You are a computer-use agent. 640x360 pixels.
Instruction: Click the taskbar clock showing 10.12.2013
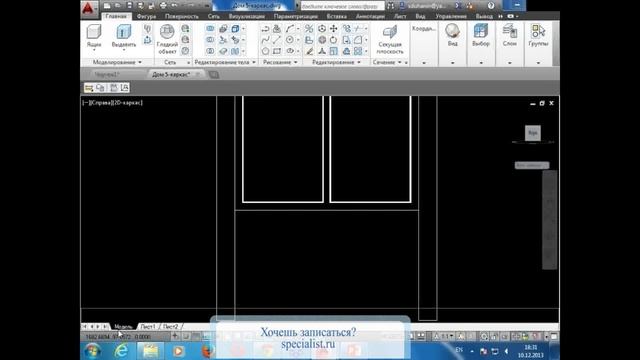[531, 351]
